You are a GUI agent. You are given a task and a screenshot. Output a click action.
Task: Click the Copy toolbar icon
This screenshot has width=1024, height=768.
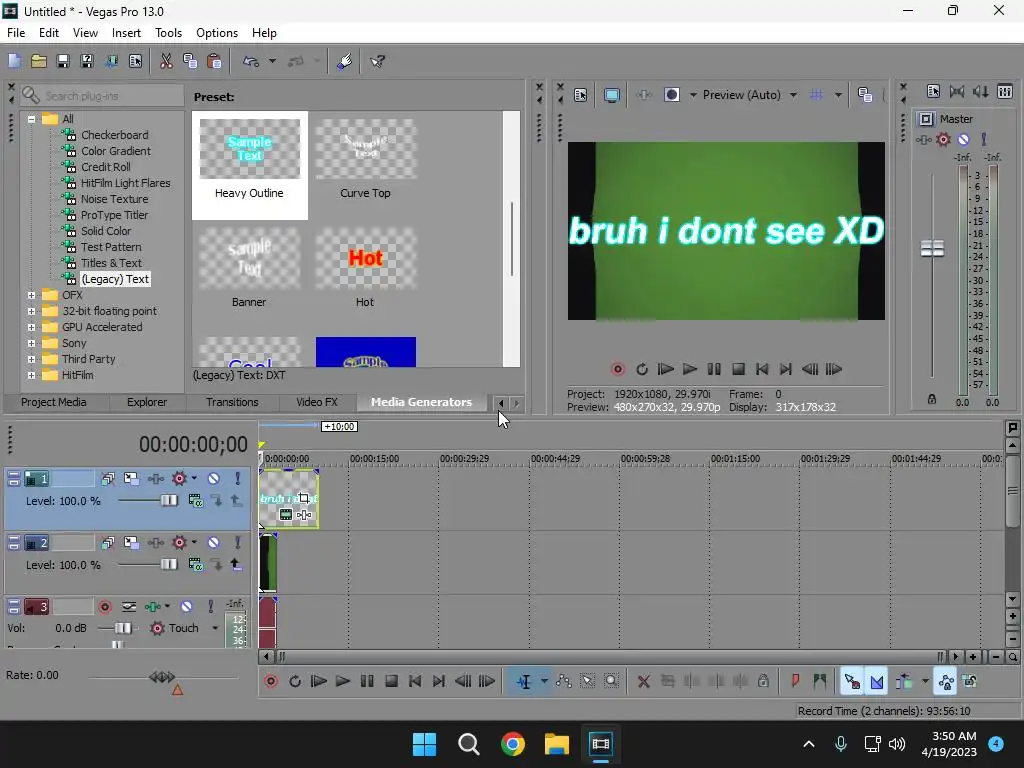(x=190, y=61)
